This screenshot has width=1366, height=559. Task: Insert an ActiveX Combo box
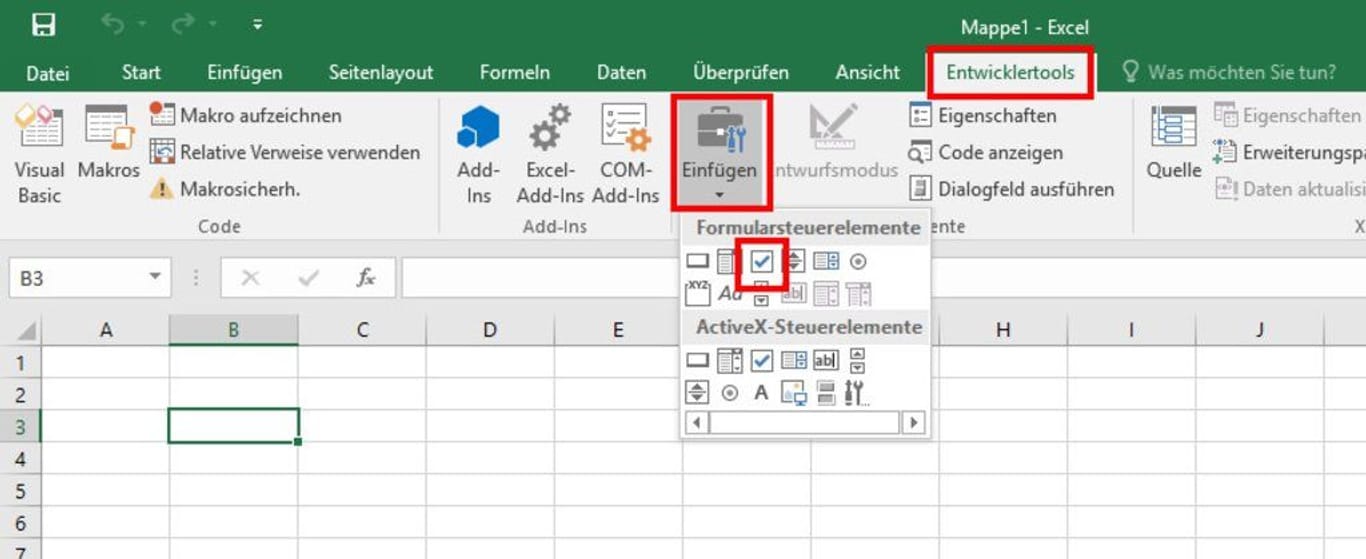[729, 361]
